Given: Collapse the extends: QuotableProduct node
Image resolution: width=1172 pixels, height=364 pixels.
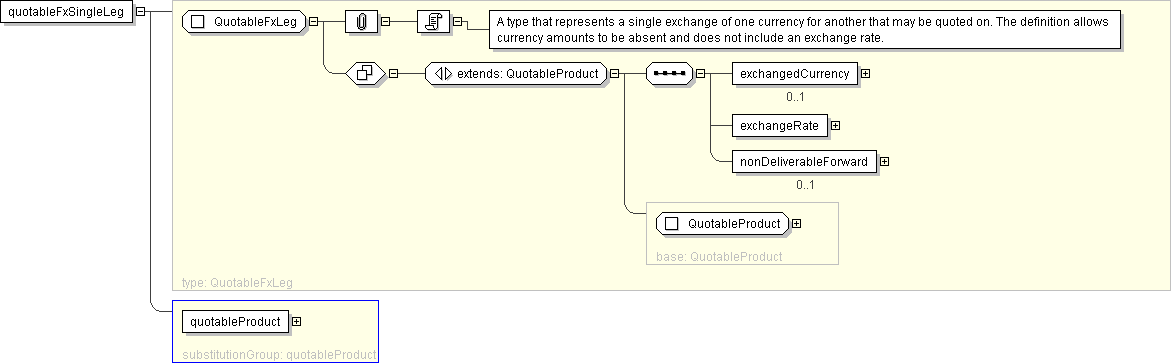Looking at the screenshot, I should click(x=614, y=73).
